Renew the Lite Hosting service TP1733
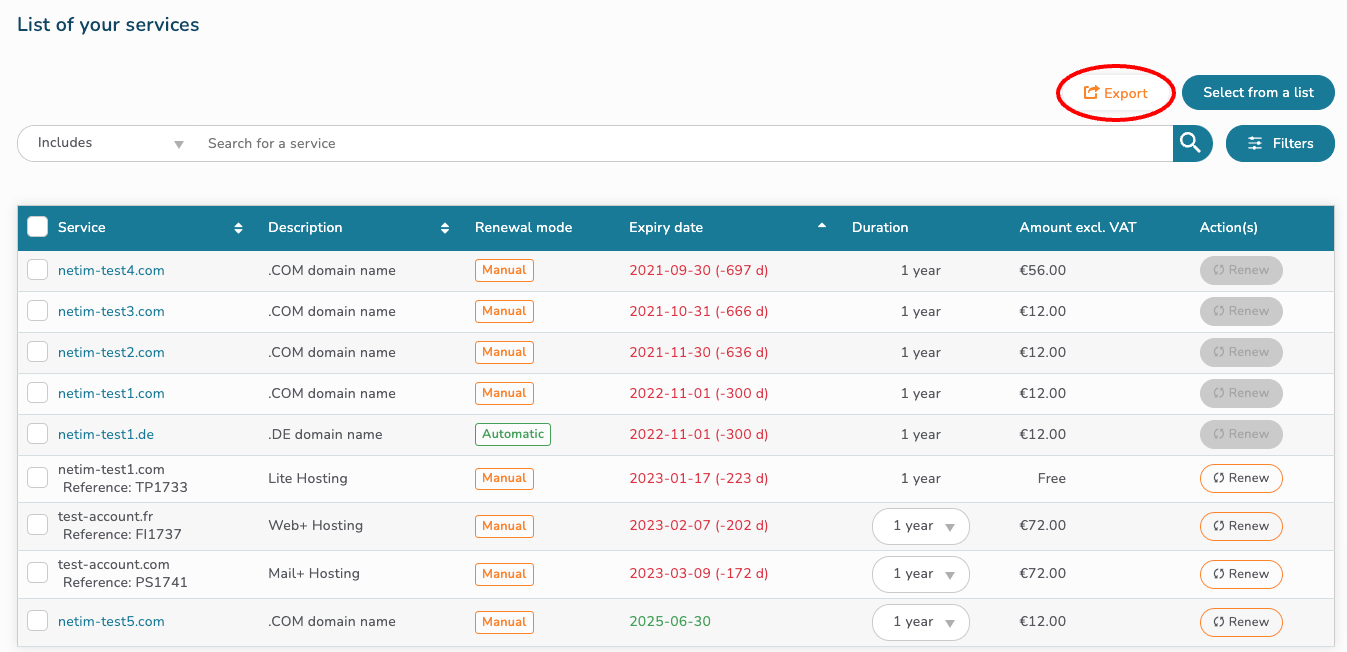Image resolution: width=1347 pixels, height=652 pixels. [x=1241, y=478]
